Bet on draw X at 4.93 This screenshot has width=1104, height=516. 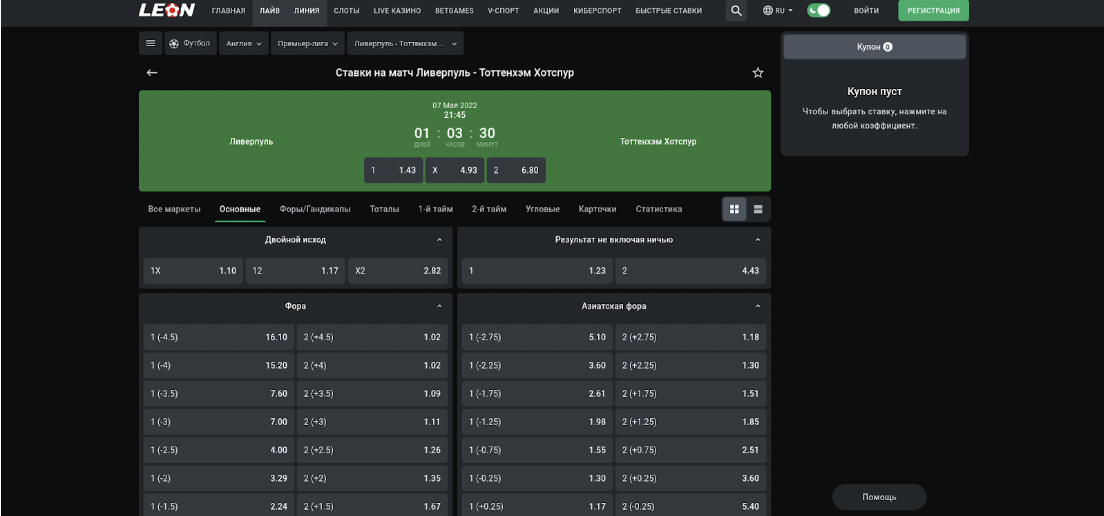coord(454,170)
